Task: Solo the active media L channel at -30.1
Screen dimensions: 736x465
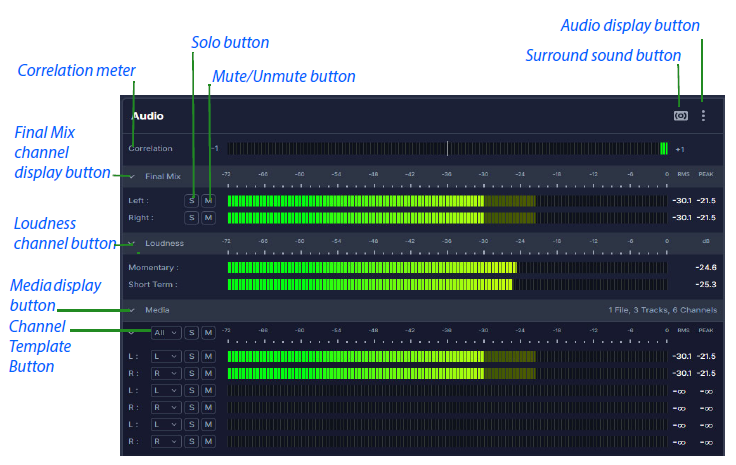Action: (191, 357)
